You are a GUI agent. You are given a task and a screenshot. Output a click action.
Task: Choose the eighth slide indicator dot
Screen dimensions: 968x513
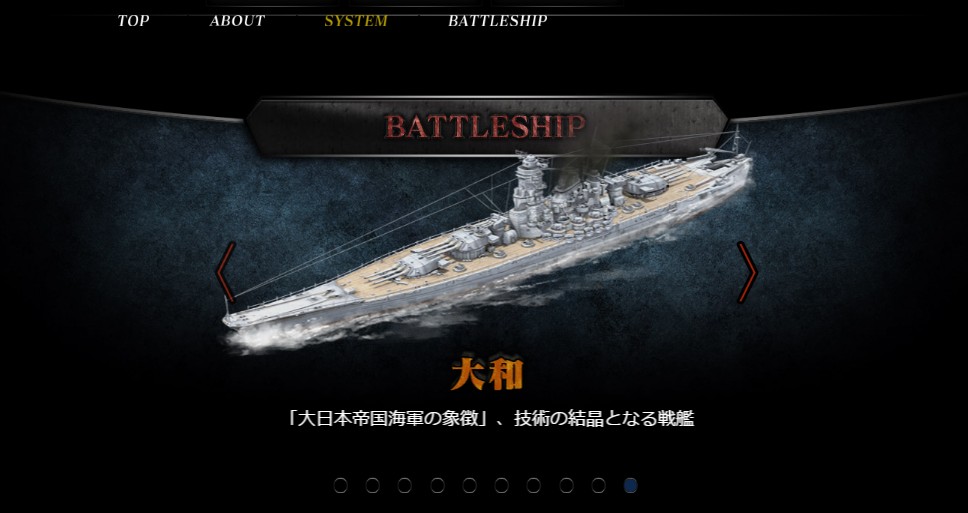tap(566, 486)
